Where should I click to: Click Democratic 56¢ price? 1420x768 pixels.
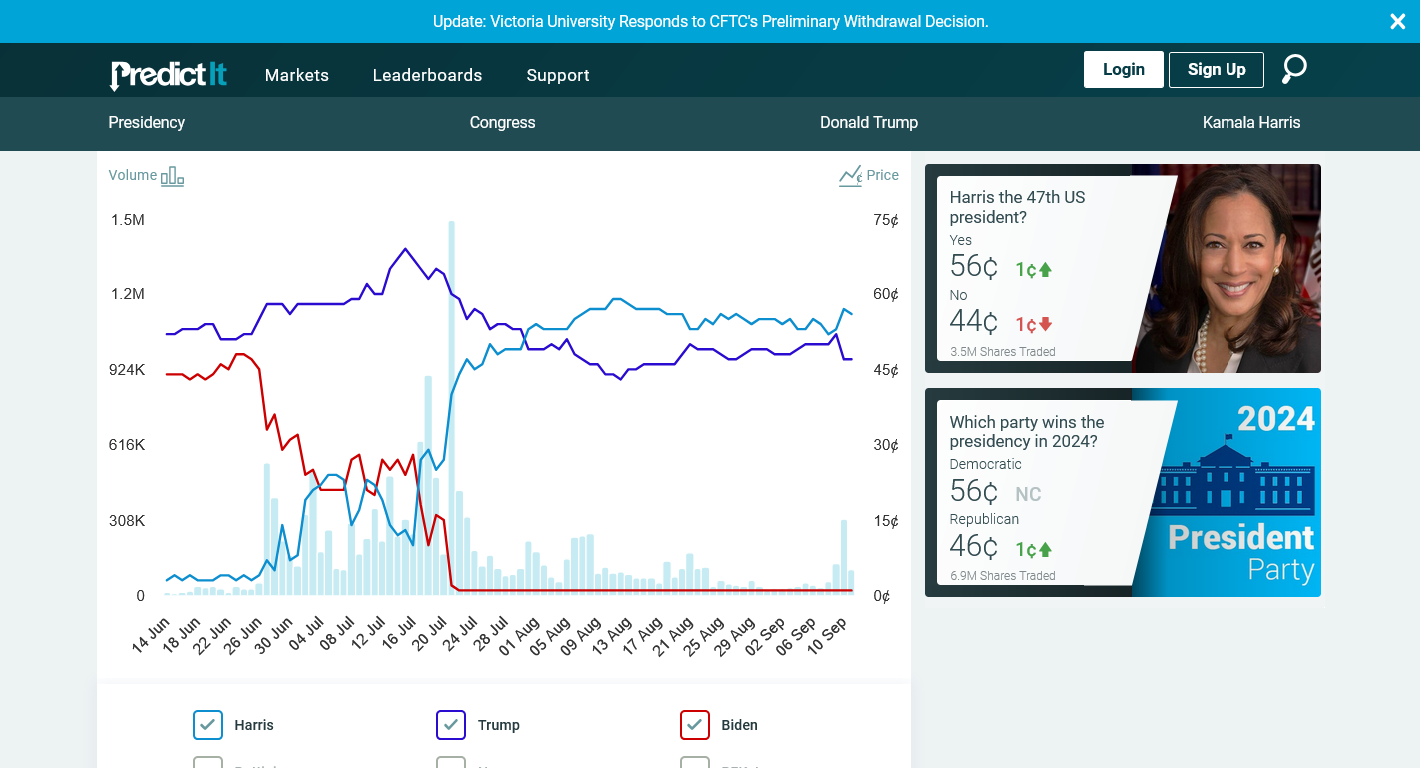tap(974, 491)
